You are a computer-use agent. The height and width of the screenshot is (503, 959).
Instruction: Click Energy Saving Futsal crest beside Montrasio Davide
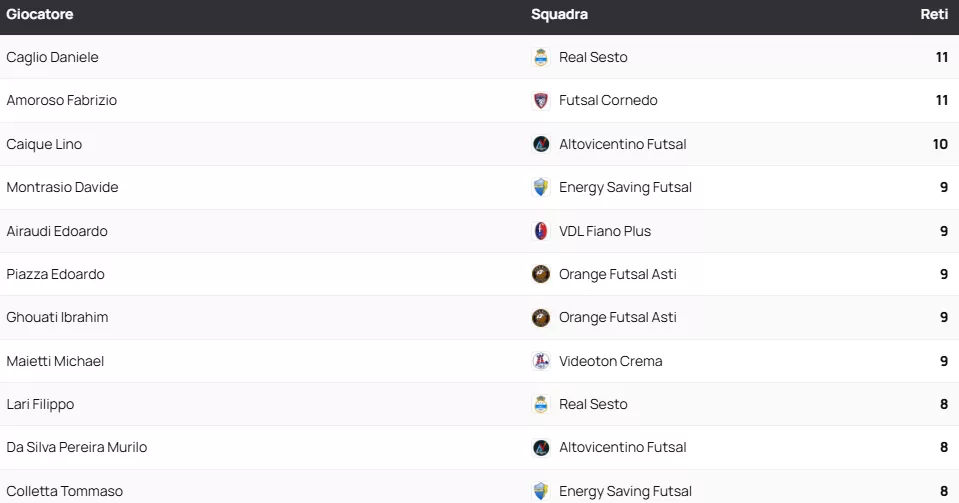(x=541, y=187)
